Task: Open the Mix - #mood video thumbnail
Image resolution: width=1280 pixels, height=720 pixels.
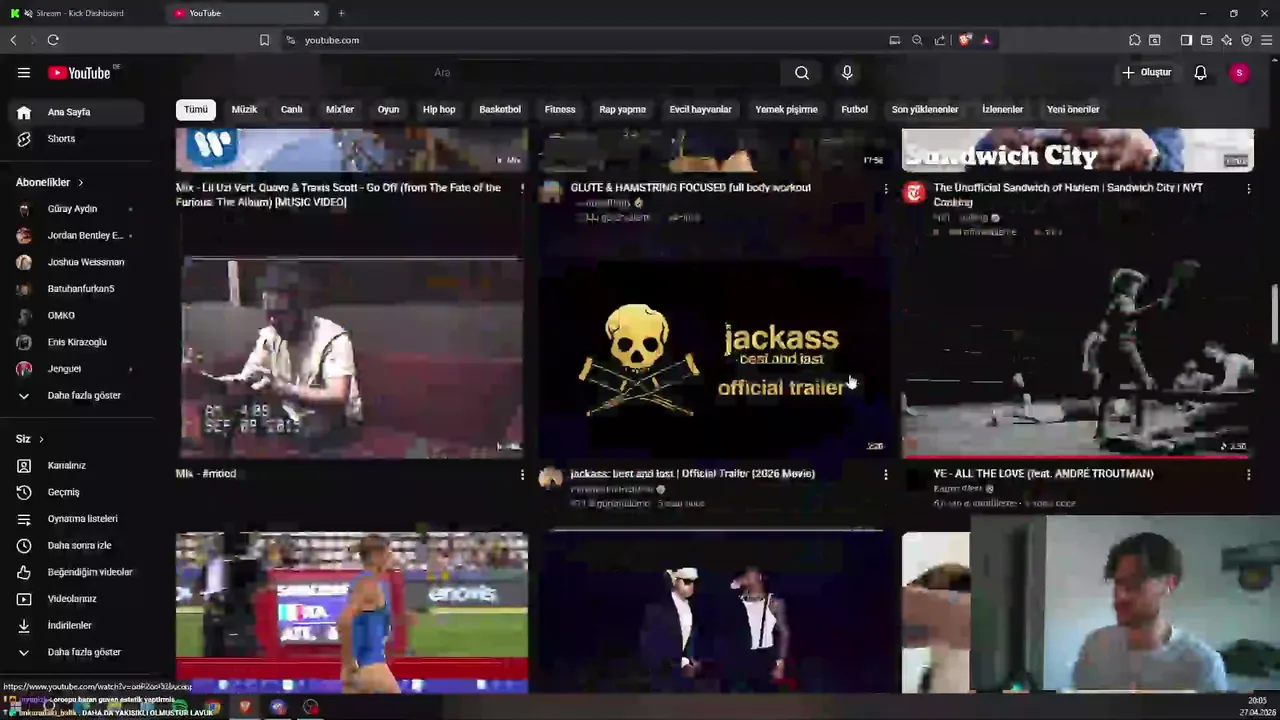Action: (352, 357)
